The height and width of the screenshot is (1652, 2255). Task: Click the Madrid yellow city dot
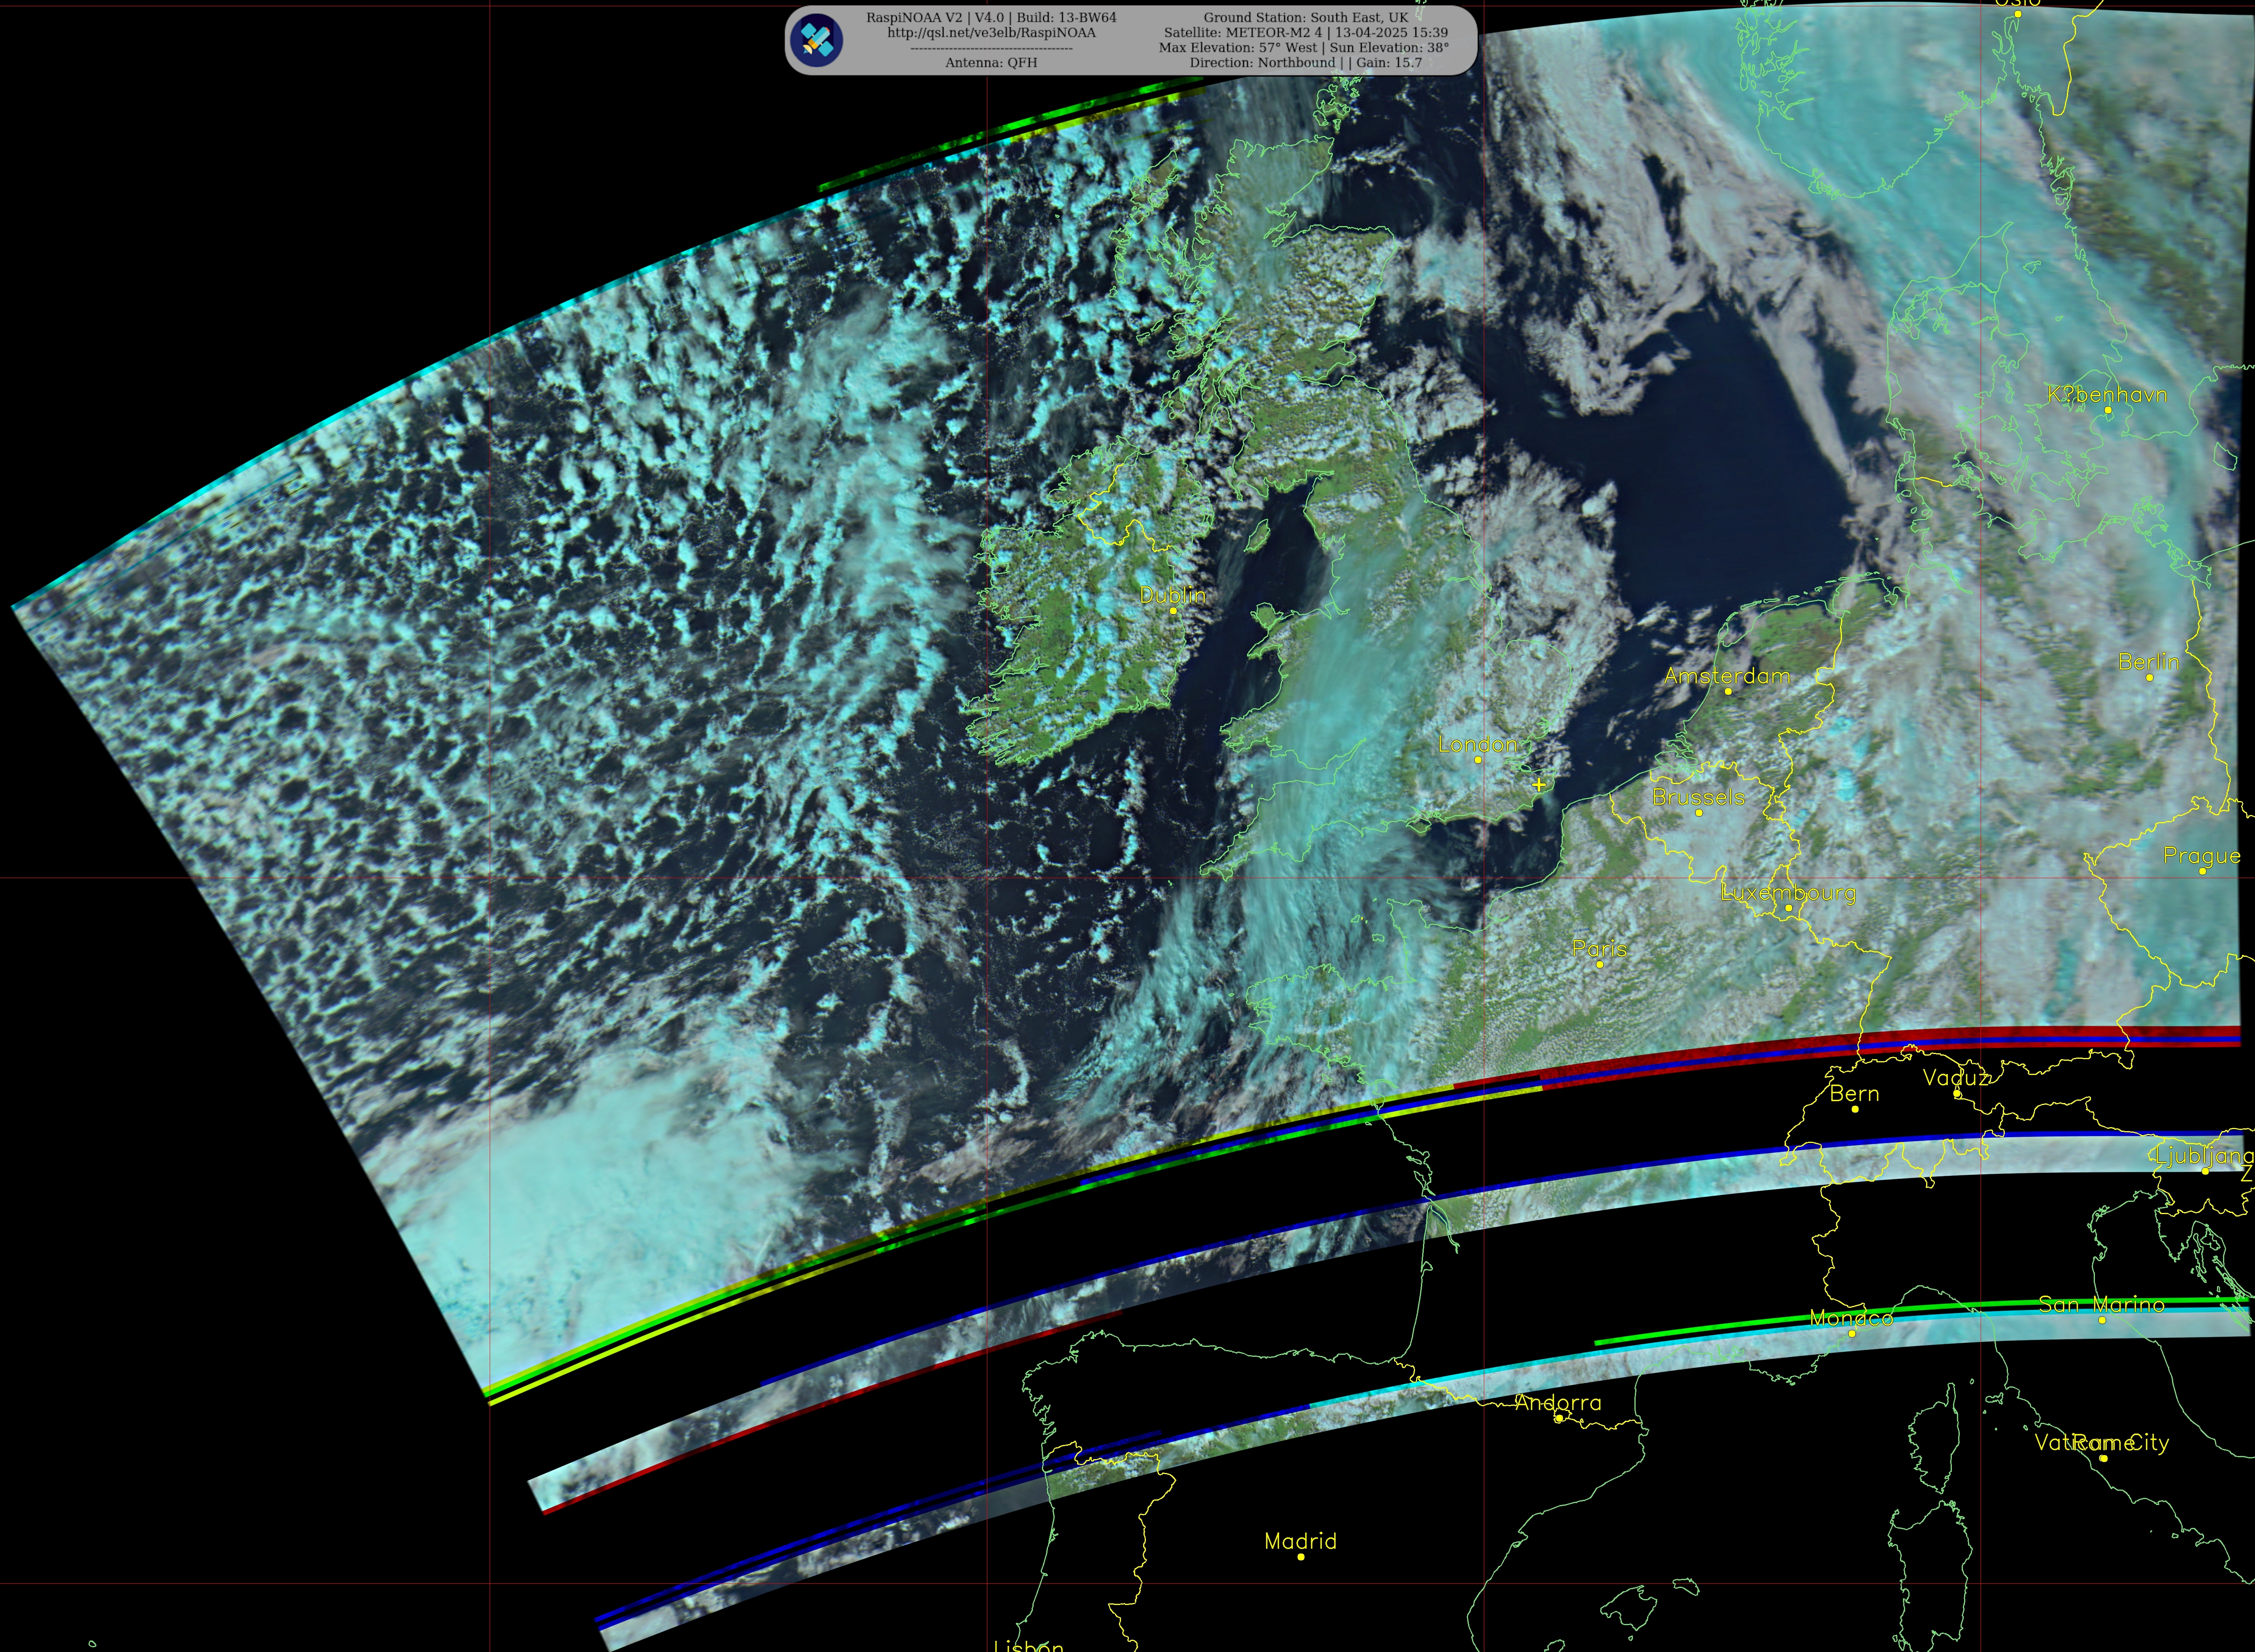click(x=1300, y=1557)
